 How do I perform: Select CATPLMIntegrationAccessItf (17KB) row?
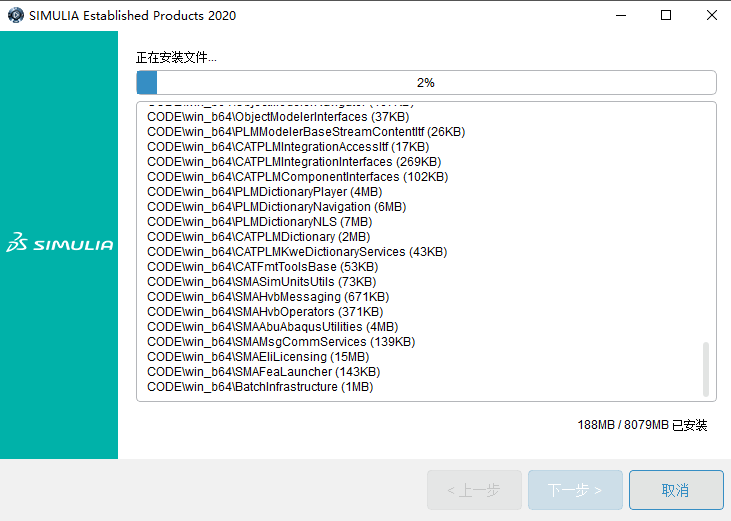tap(288, 147)
